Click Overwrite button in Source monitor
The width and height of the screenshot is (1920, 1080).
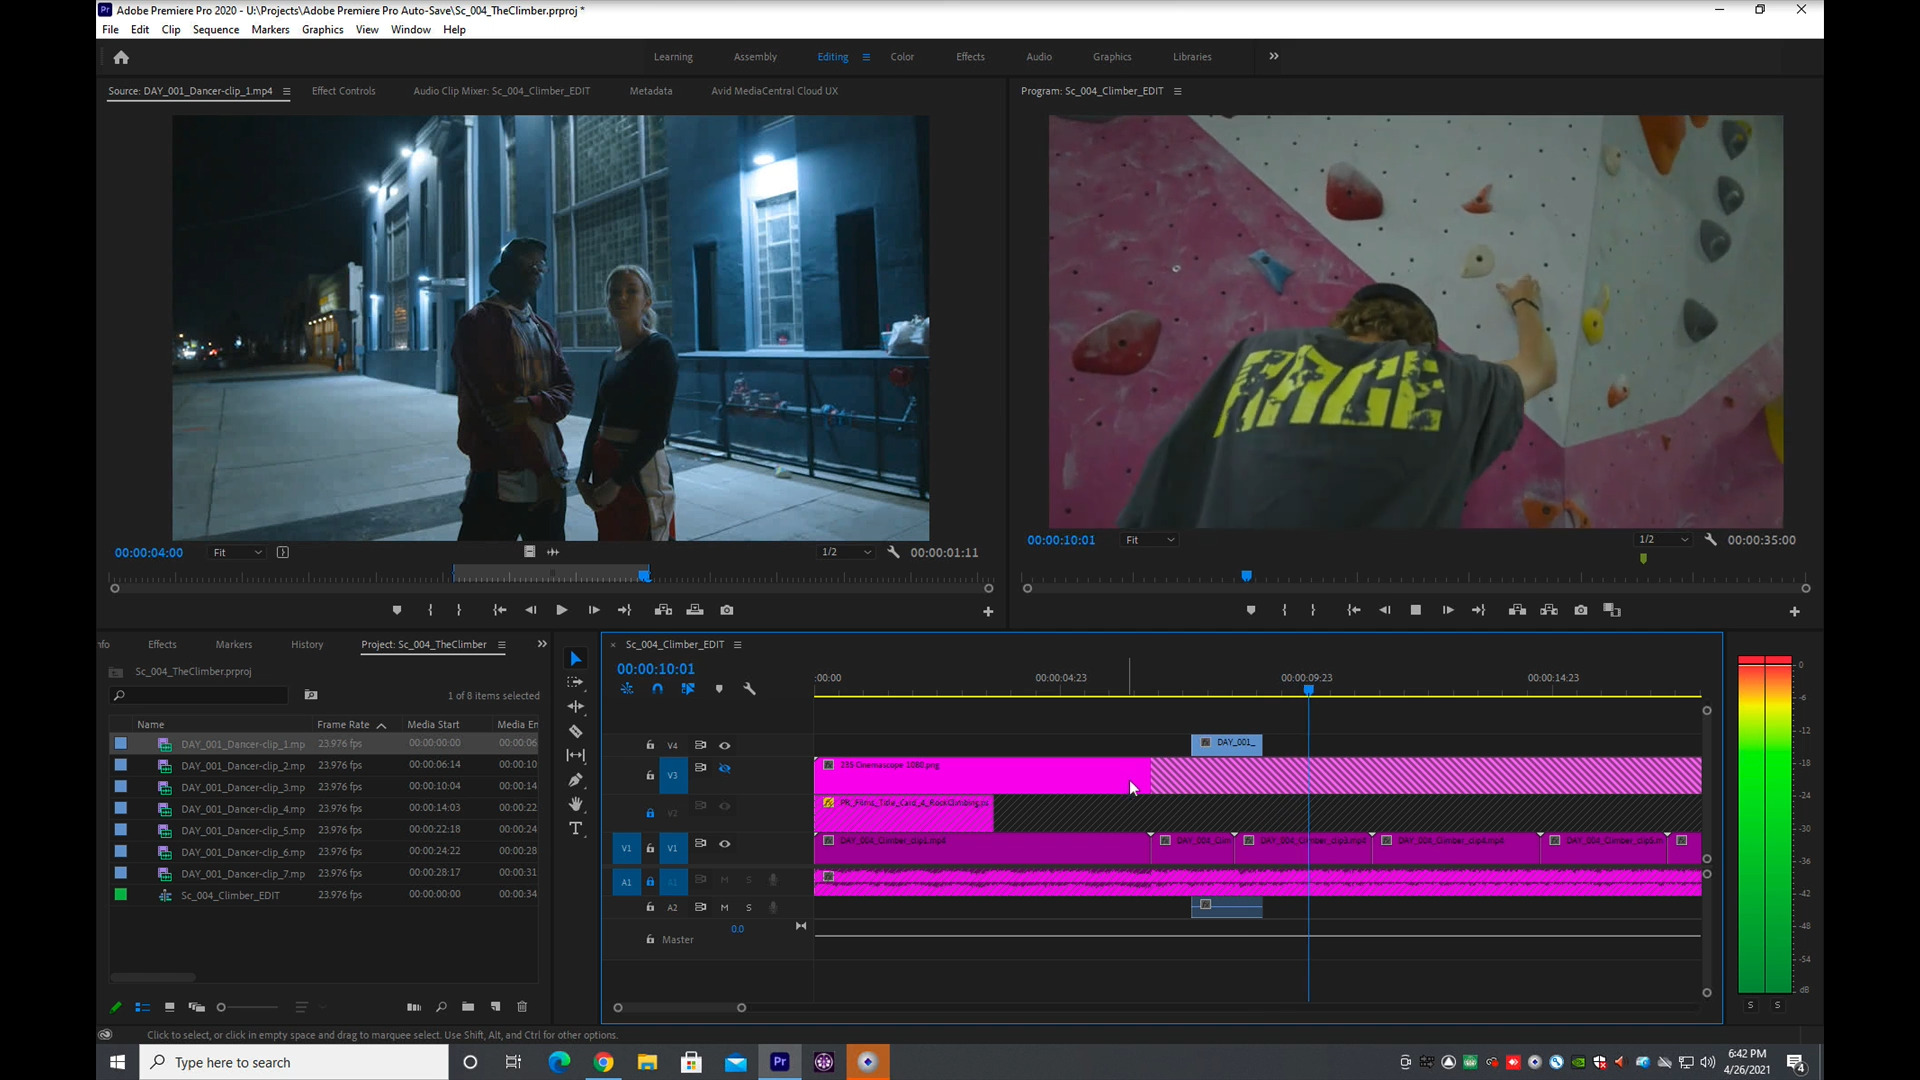click(695, 610)
